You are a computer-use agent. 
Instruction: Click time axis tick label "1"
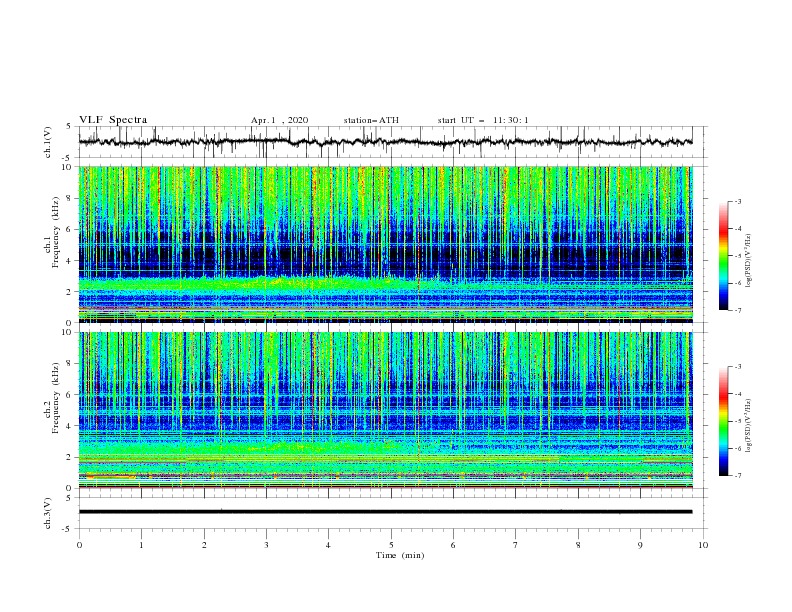[141, 545]
